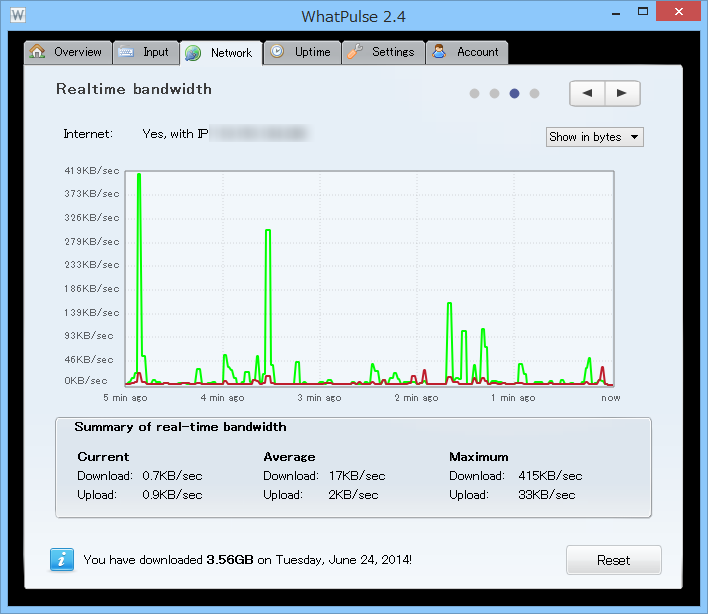
Task: Select the second page indicator dot
Action: [x=494, y=93]
